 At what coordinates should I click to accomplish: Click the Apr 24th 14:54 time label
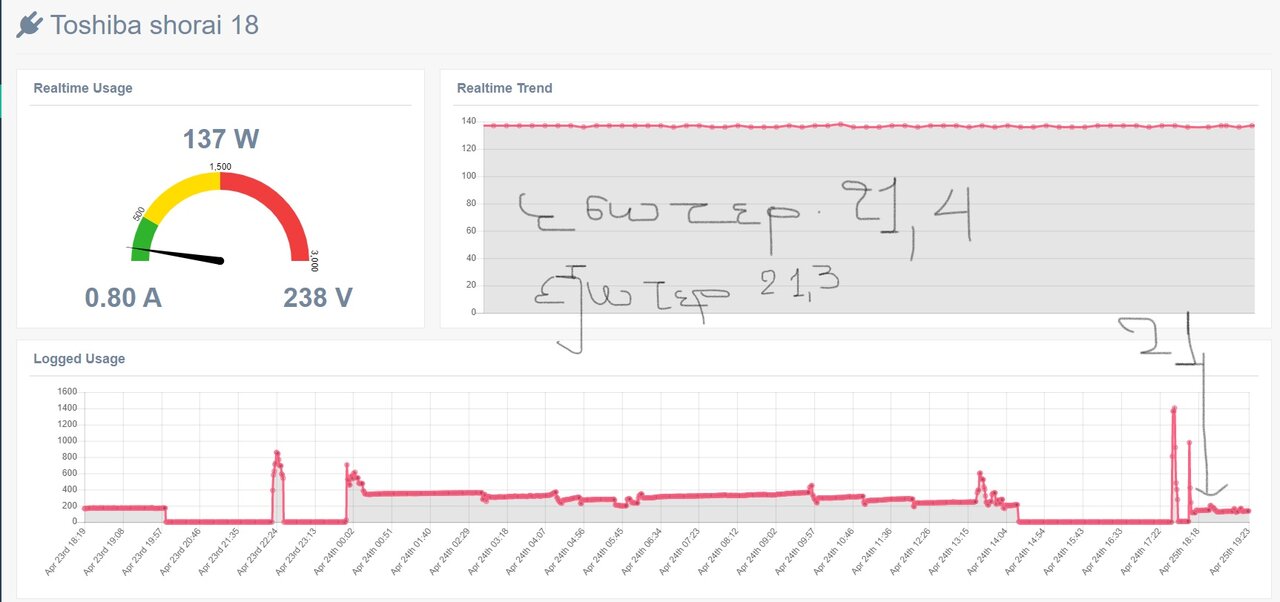[x=1026, y=551]
